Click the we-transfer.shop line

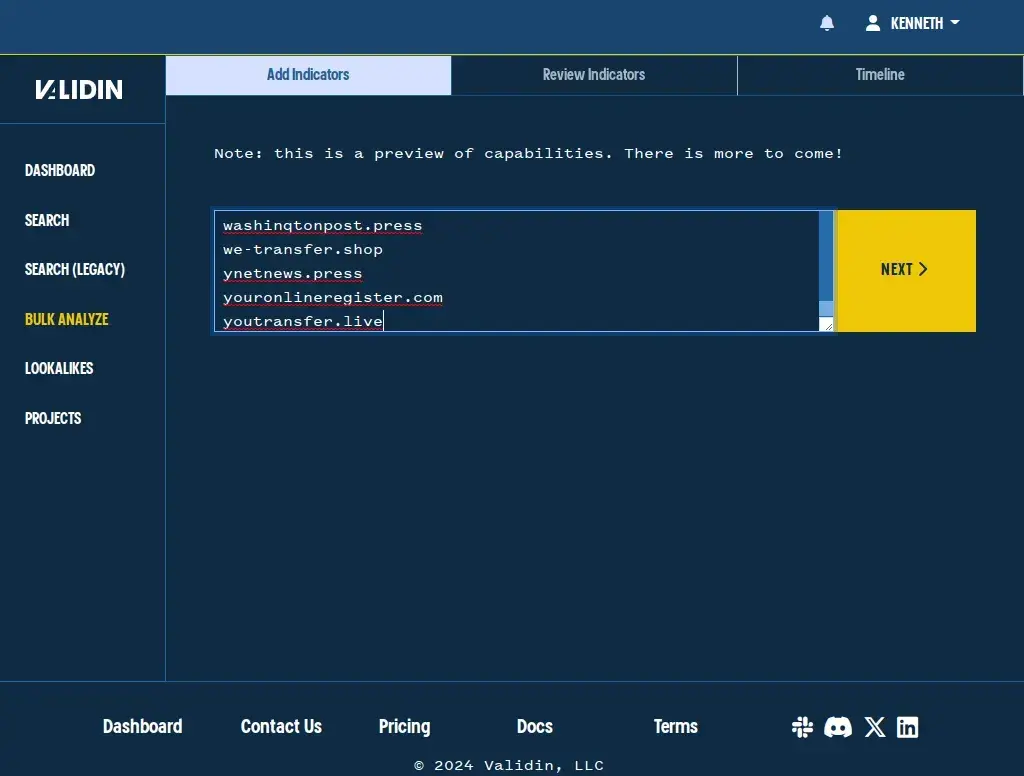coord(303,250)
